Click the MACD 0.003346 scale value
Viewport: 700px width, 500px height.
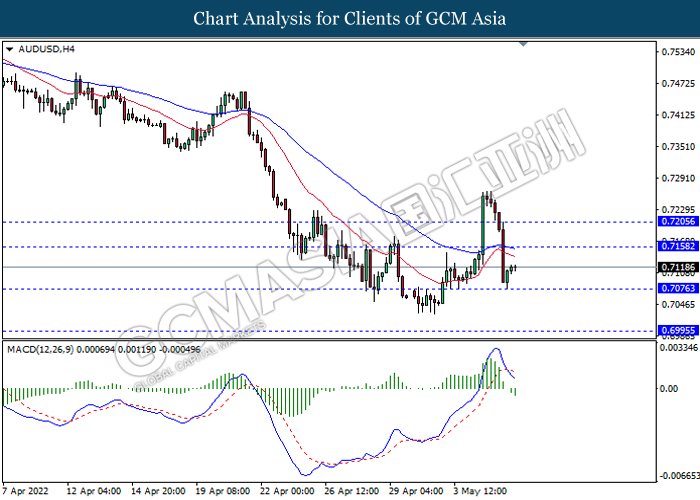(x=679, y=347)
